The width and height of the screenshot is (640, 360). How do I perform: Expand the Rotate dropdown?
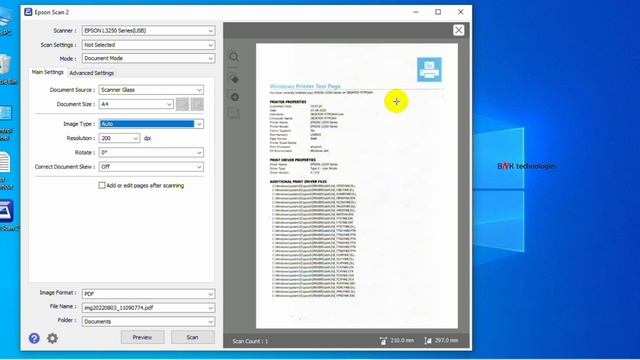coord(151,153)
